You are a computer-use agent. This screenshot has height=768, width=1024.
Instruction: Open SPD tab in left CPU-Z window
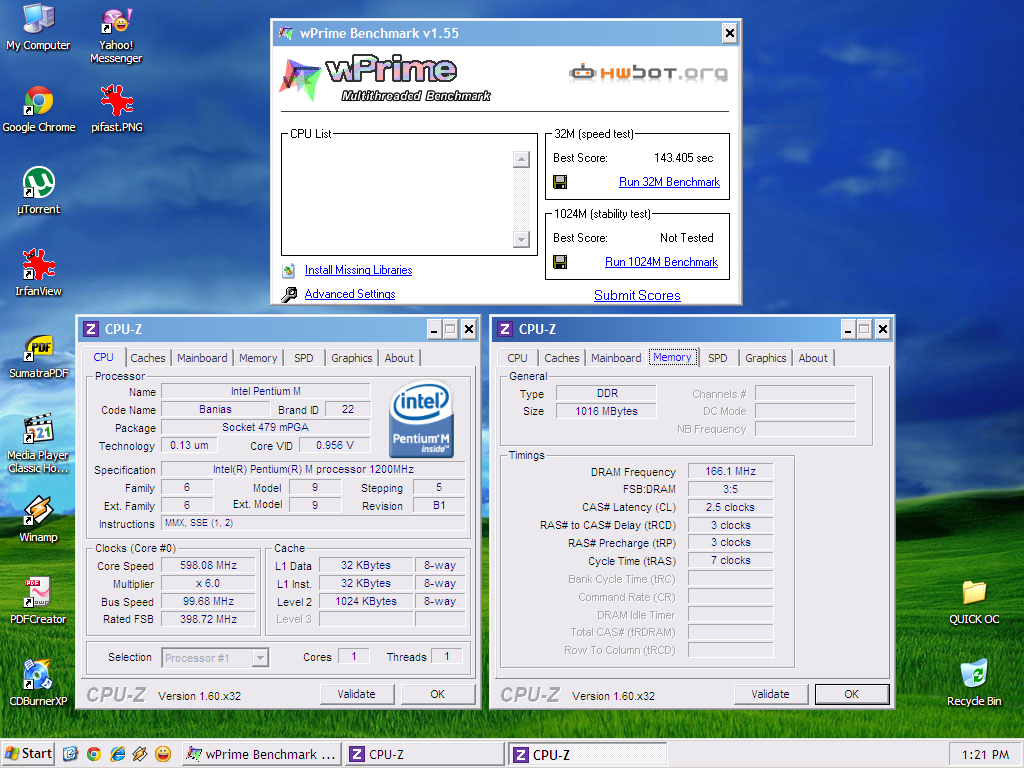pyautogui.click(x=304, y=358)
